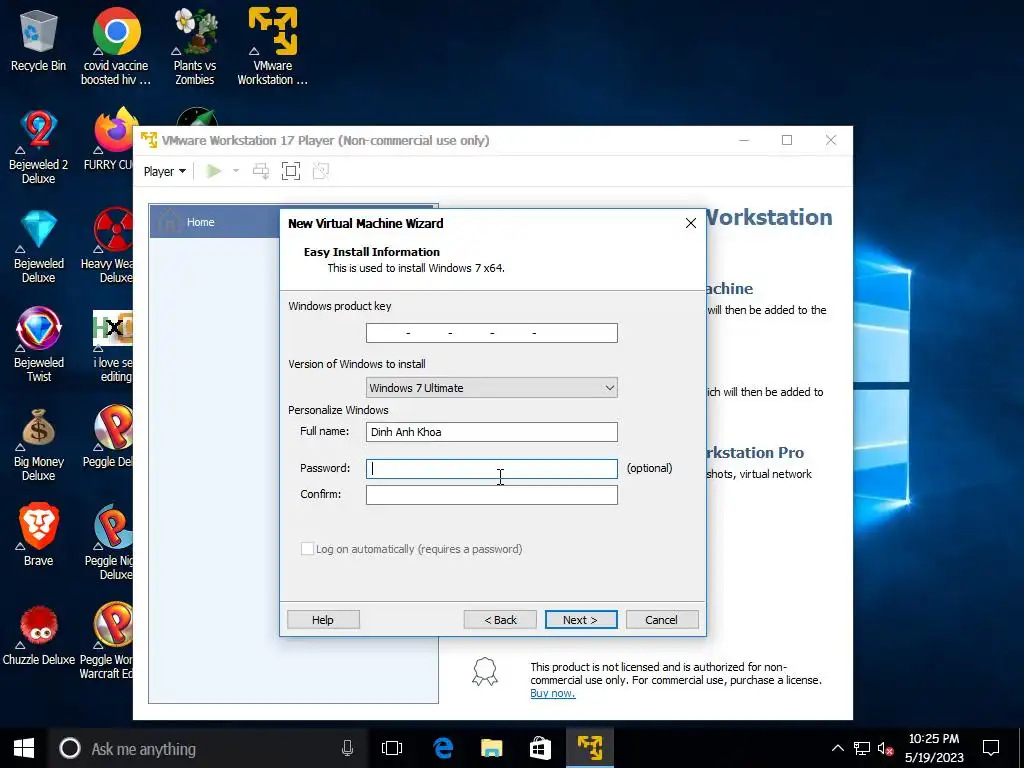Cancel the New Virtual Machine Wizard
Screen dimensions: 1024x768
coord(662,620)
